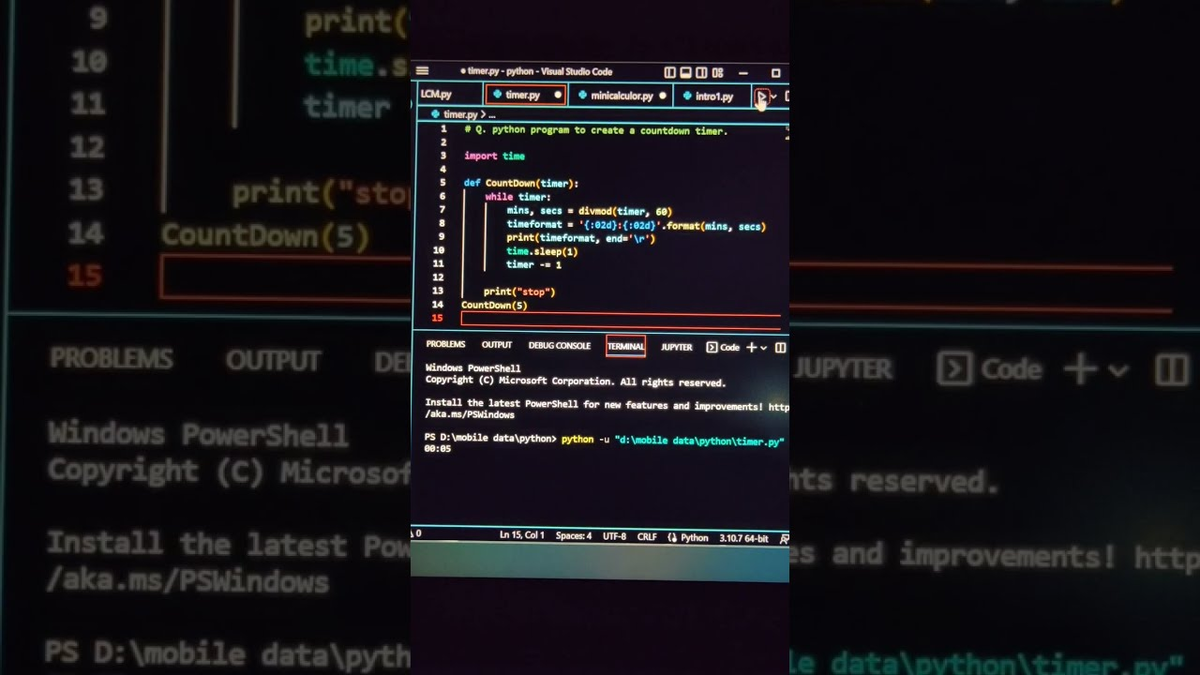Image resolution: width=1200 pixels, height=675 pixels.
Task: Maximize the Visual Studio Code window
Action: tap(776, 72)
